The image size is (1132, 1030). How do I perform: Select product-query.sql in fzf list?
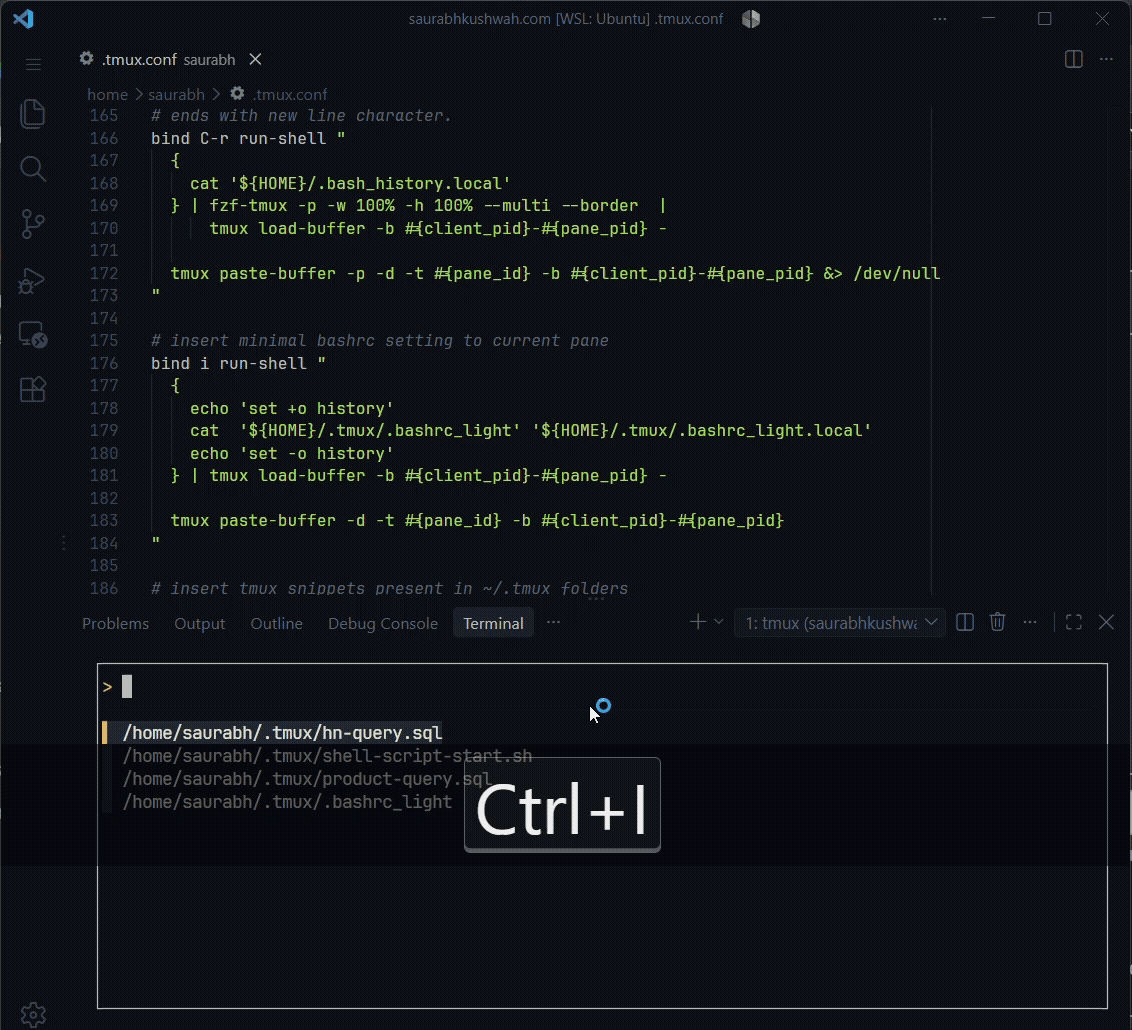(x=307, y=779)
